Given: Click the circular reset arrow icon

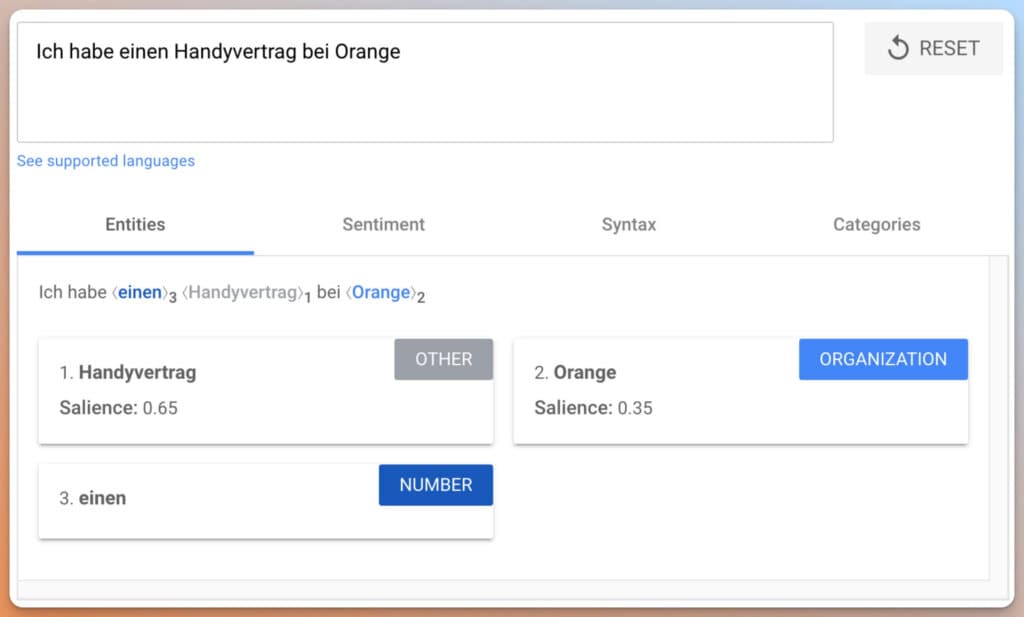Looking at the screenshot, I should 898,48.
